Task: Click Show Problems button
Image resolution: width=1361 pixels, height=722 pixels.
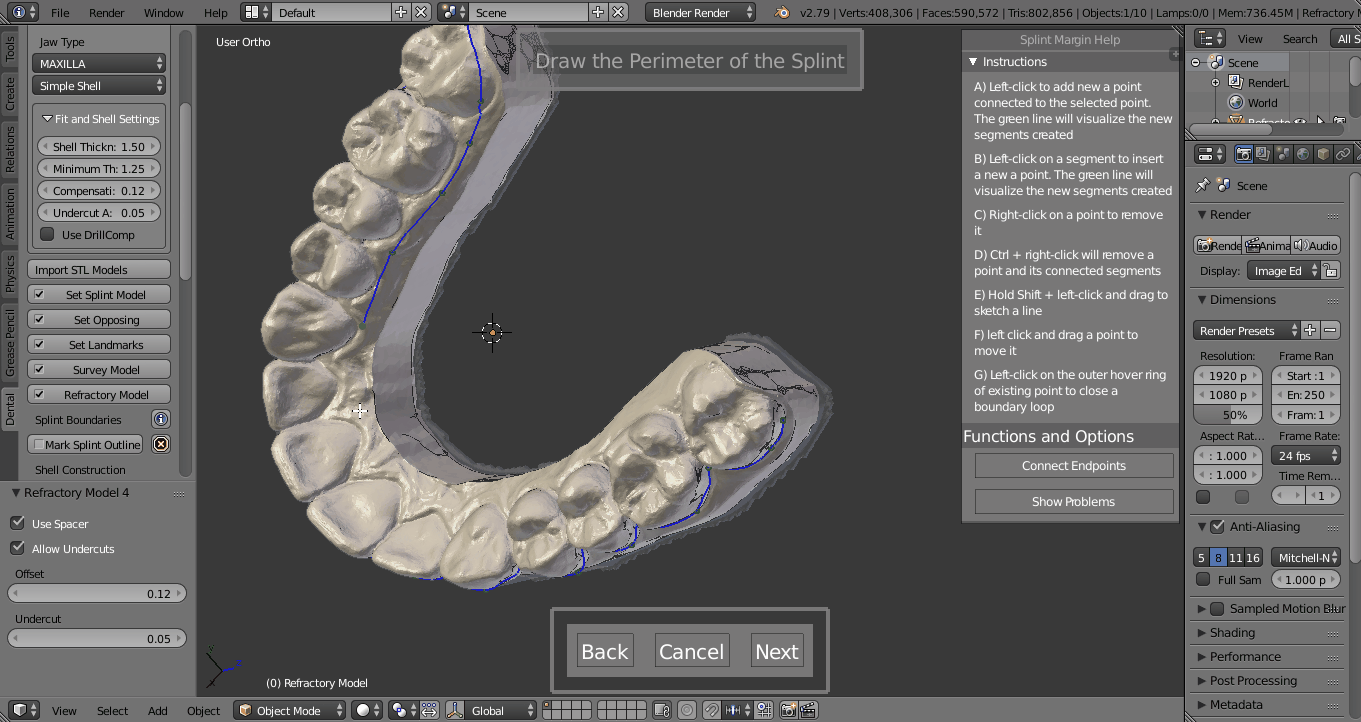Action: point(1074,501)
